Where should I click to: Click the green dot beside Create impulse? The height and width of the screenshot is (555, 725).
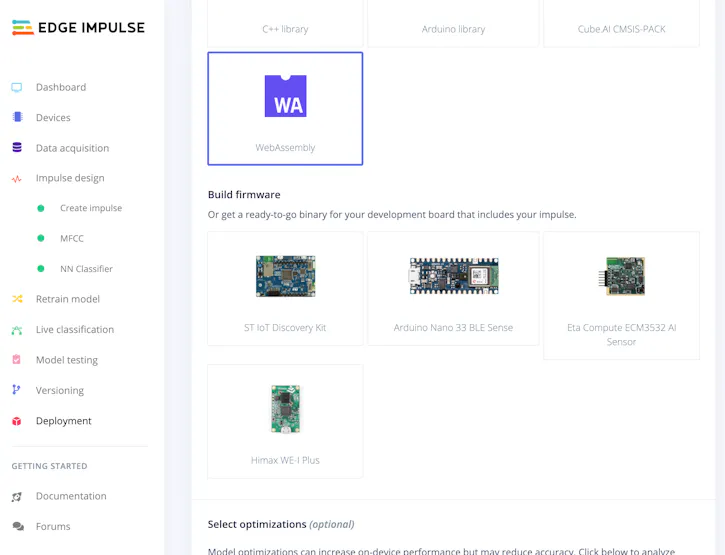(41, 208)
